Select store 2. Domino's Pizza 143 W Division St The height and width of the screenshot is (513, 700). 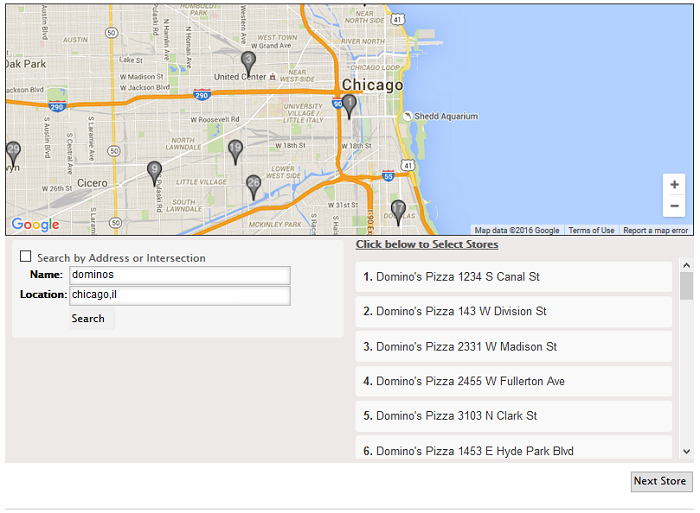513,311
